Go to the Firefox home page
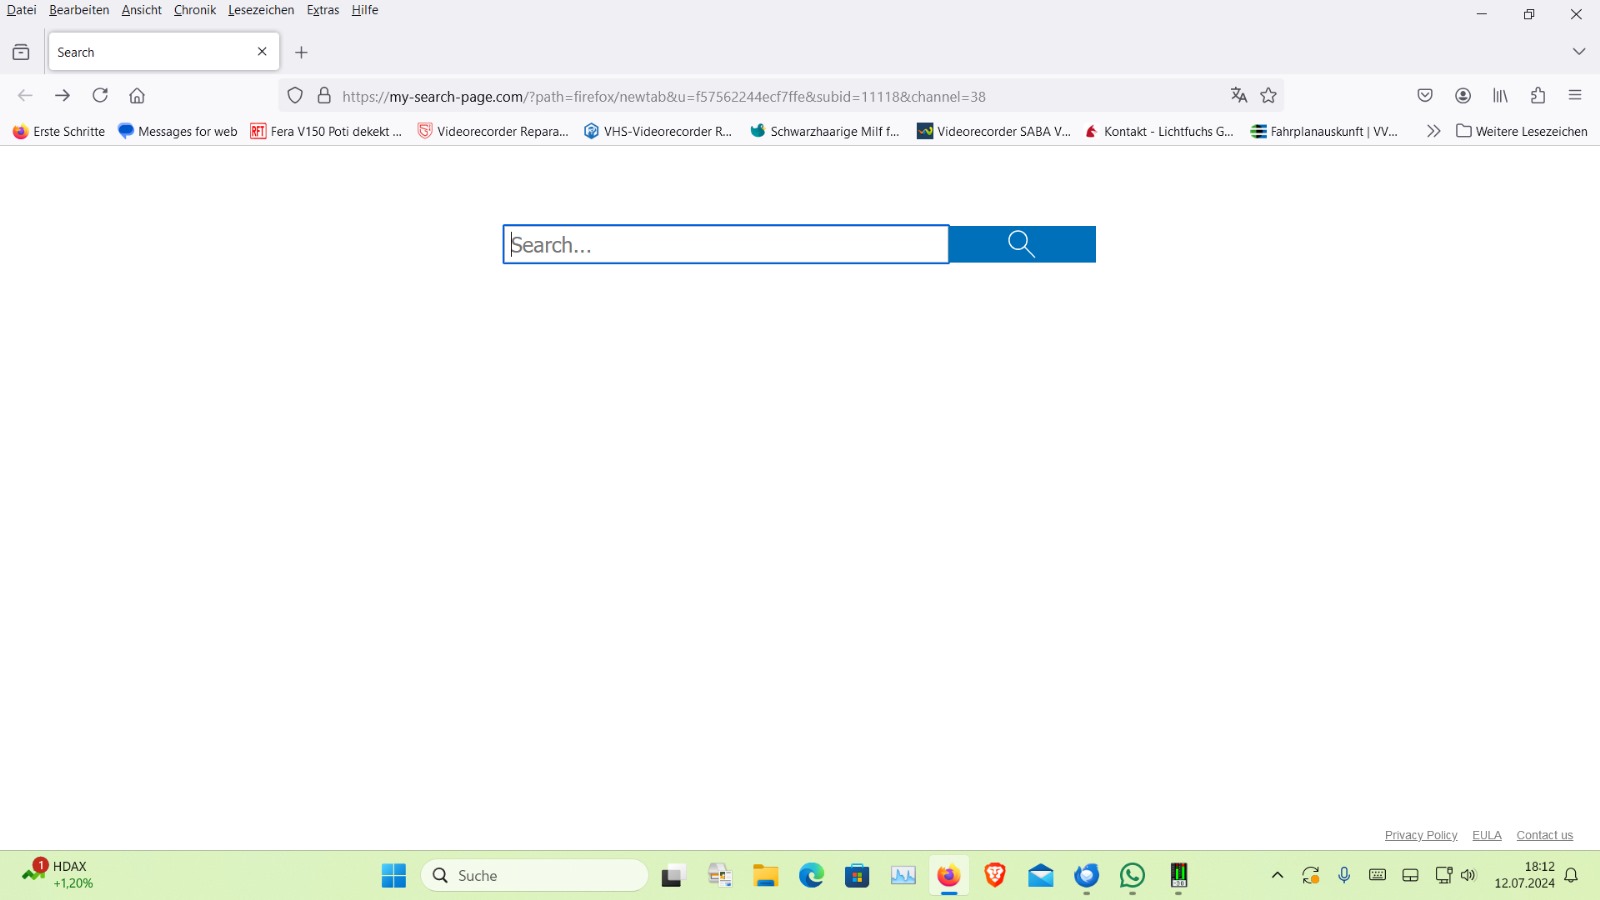Viewport: 1600px width, 900px height. (x=137, y=96)
